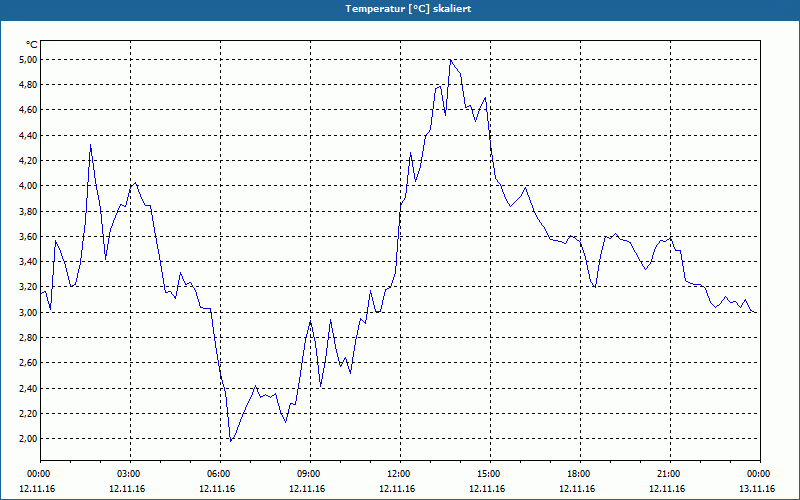
Task: Click the 09:00 time label
Action: point(307,474)
